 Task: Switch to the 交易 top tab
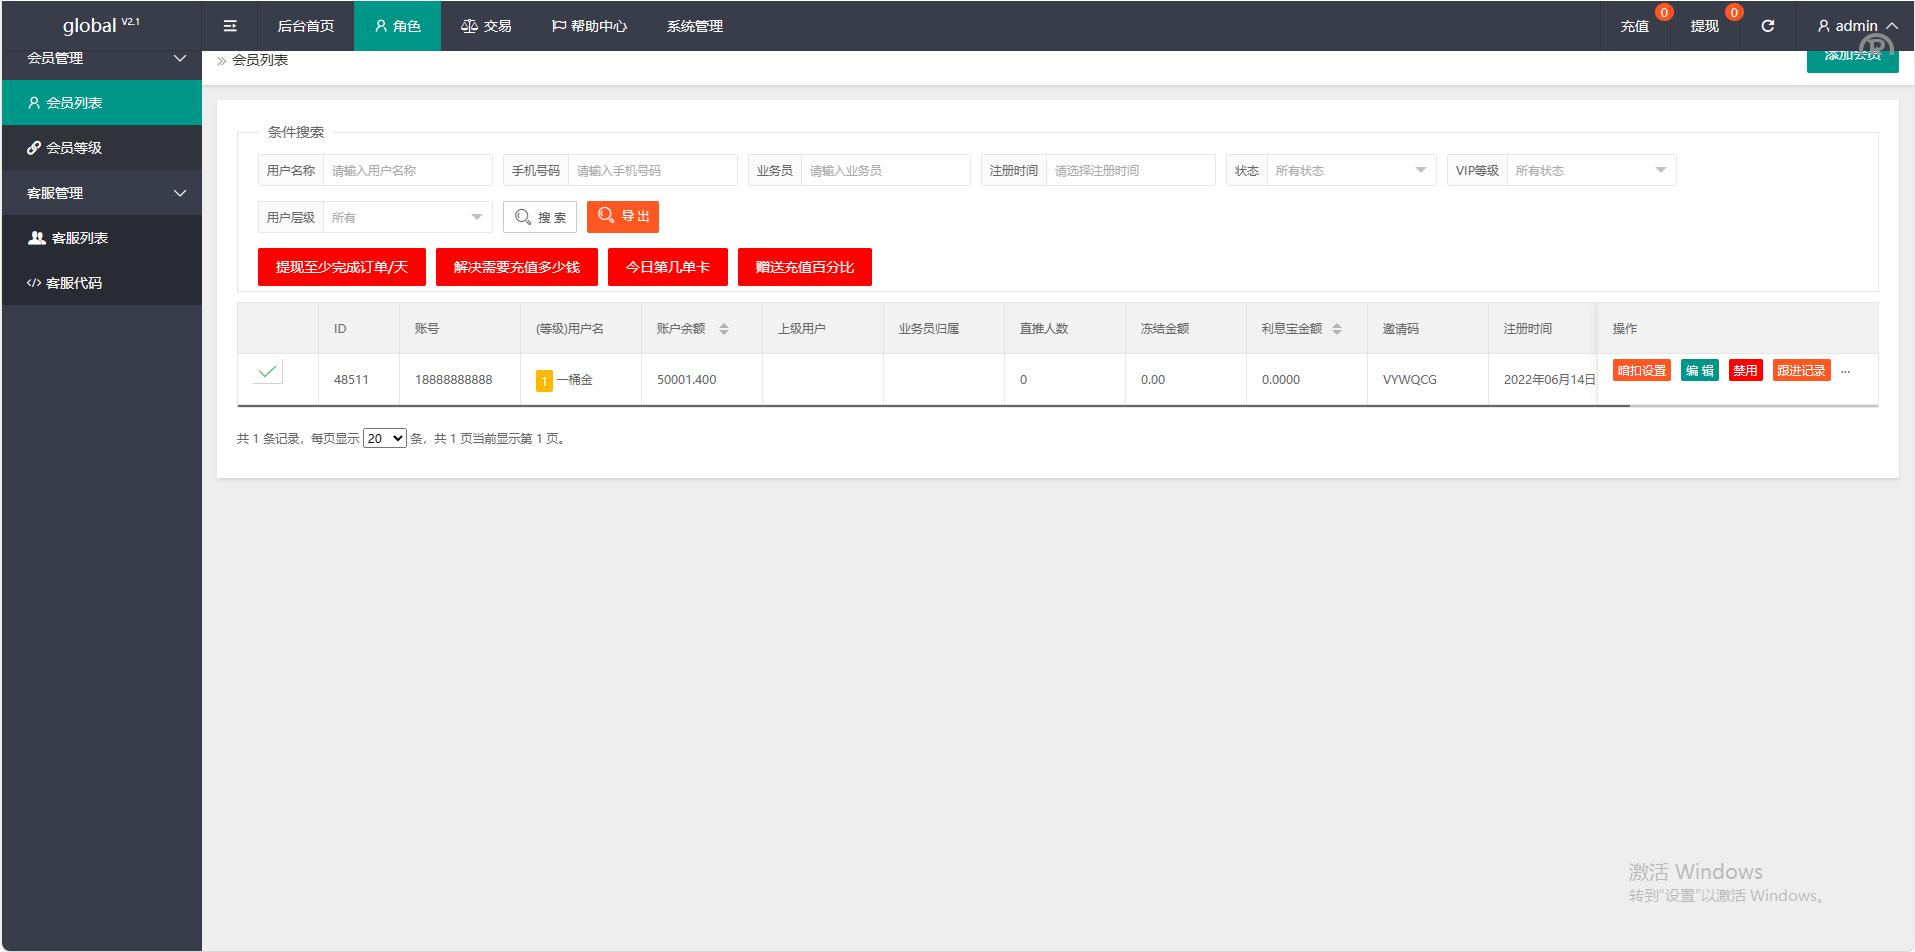(x=486, y=26)
